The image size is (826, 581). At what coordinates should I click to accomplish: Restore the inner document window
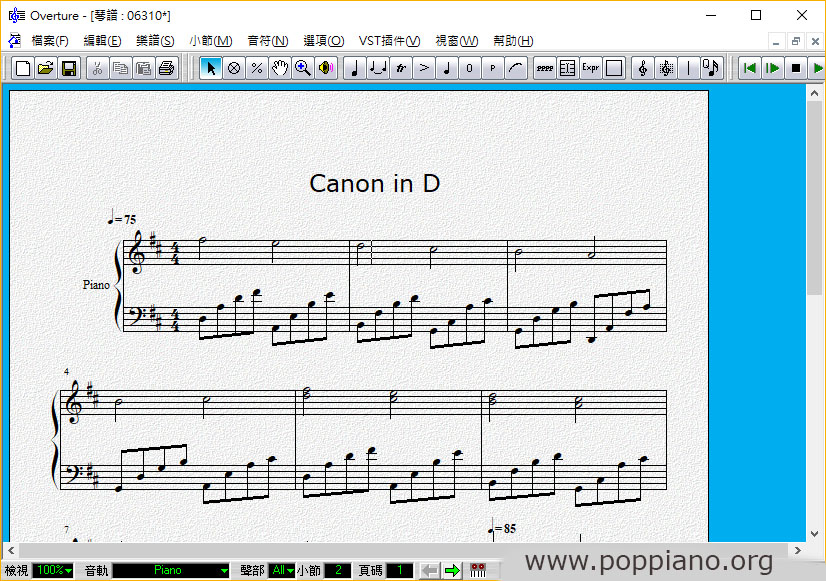795,41
